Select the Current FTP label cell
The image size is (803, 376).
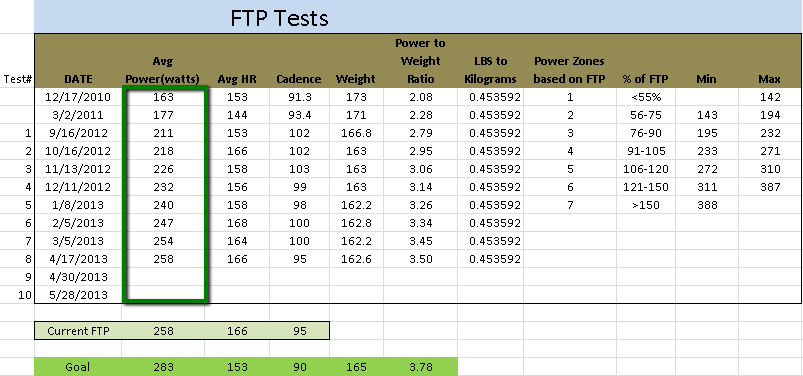(x=78, y=331)
